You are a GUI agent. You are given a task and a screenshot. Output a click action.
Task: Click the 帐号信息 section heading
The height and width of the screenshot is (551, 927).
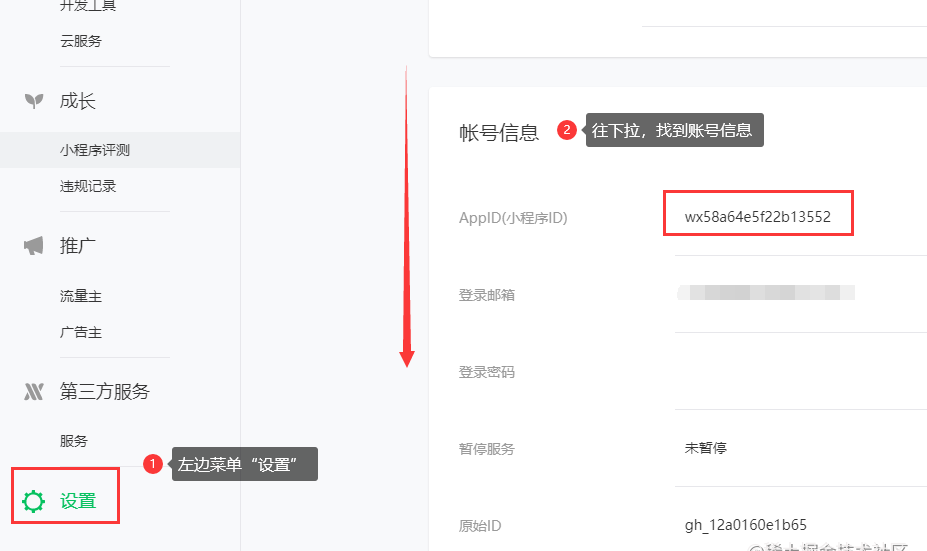(499, 132)
